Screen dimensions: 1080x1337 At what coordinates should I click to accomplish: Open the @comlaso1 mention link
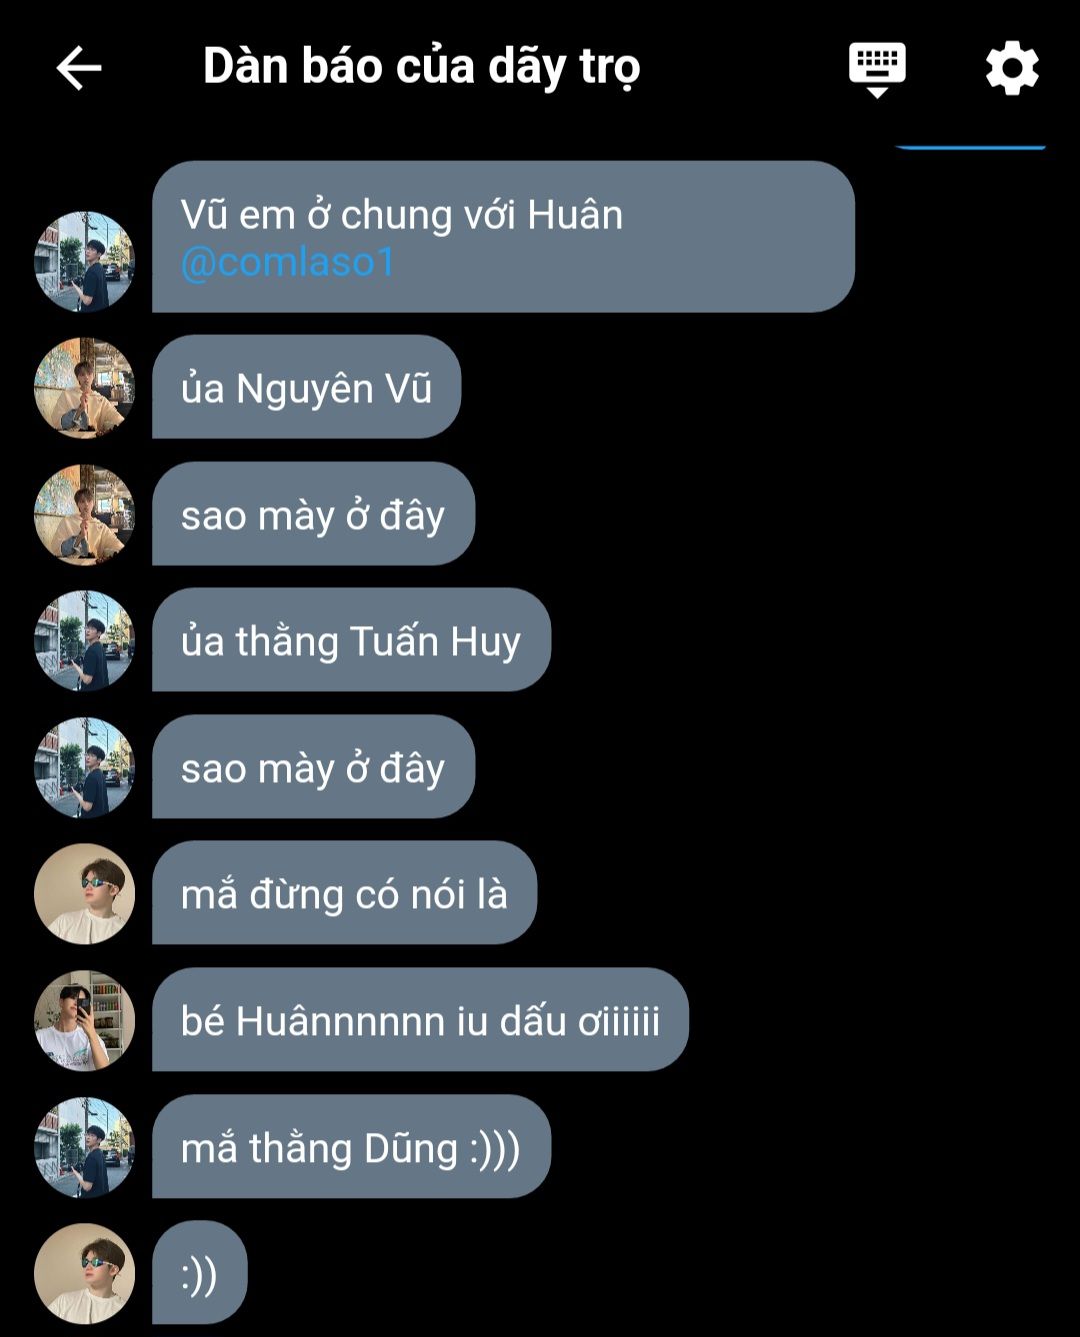288,262
